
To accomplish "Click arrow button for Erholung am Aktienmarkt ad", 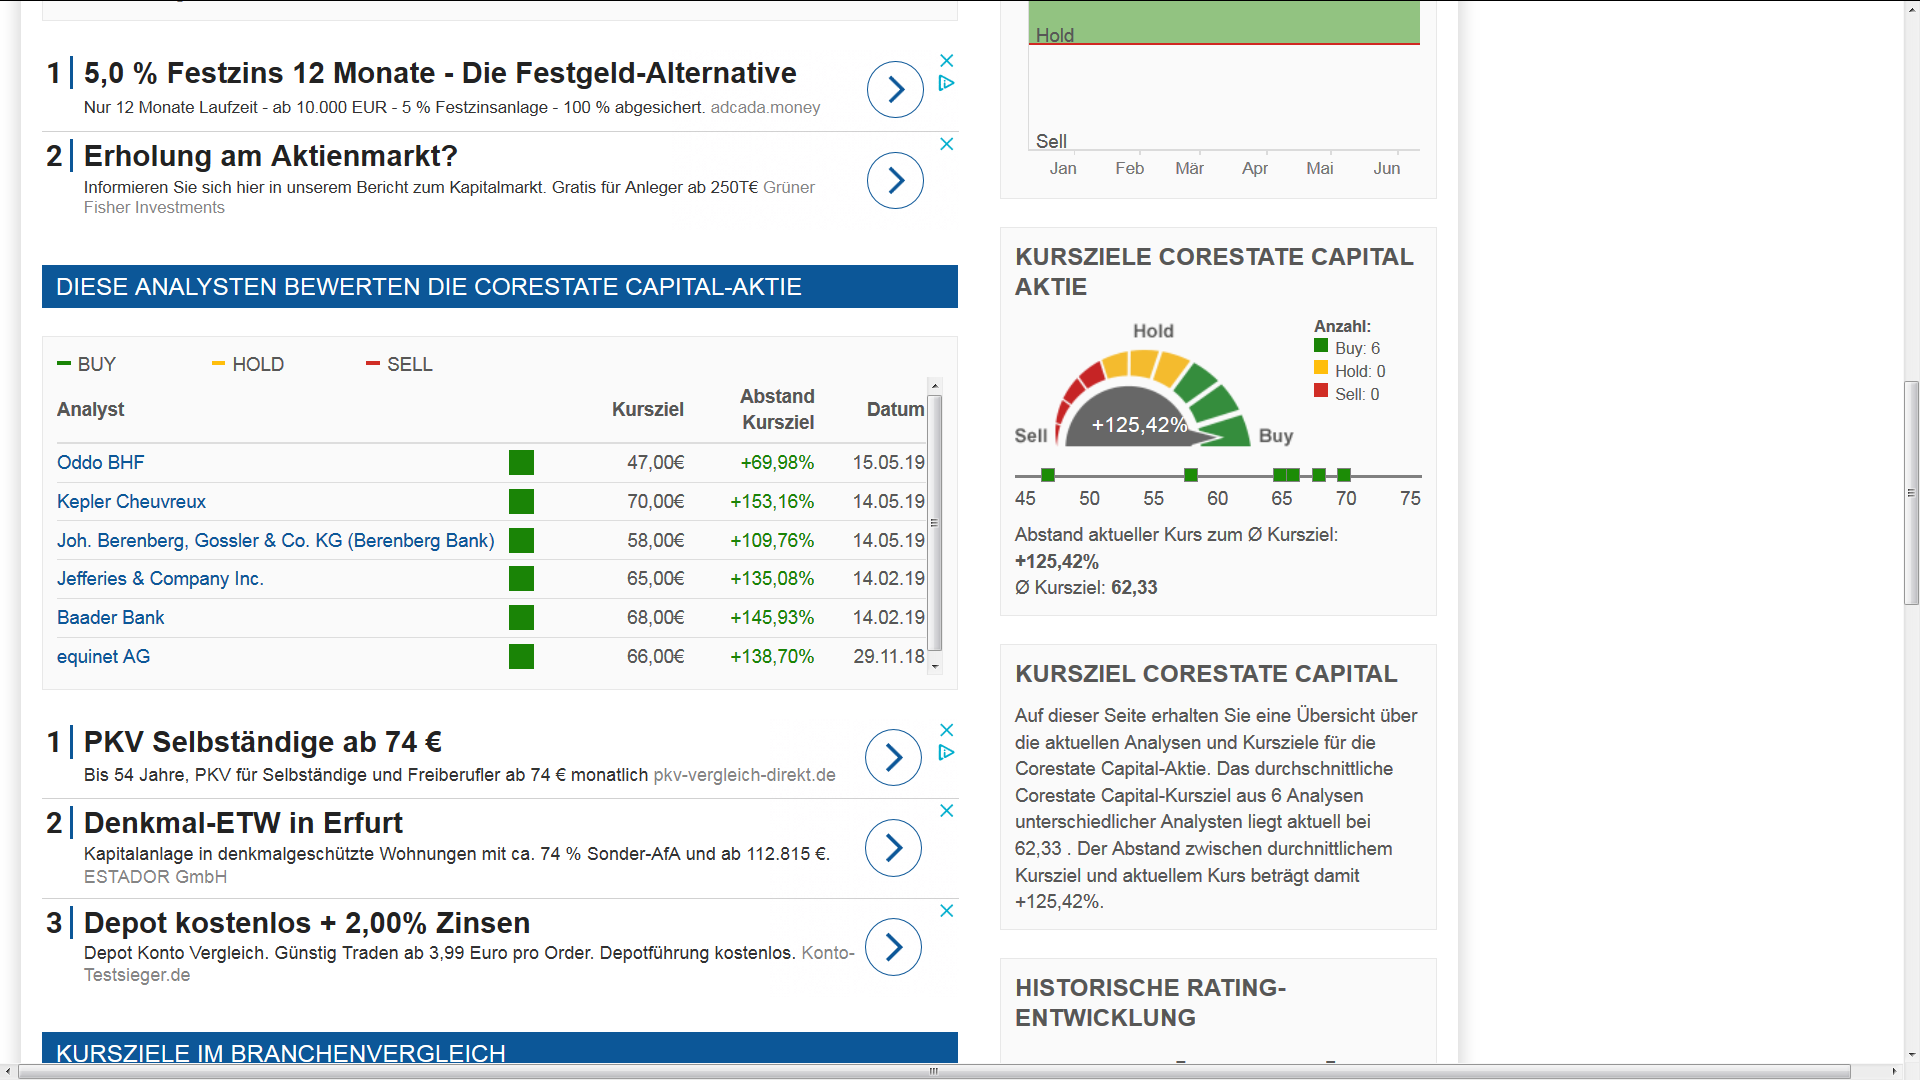I will pos(895,181).
